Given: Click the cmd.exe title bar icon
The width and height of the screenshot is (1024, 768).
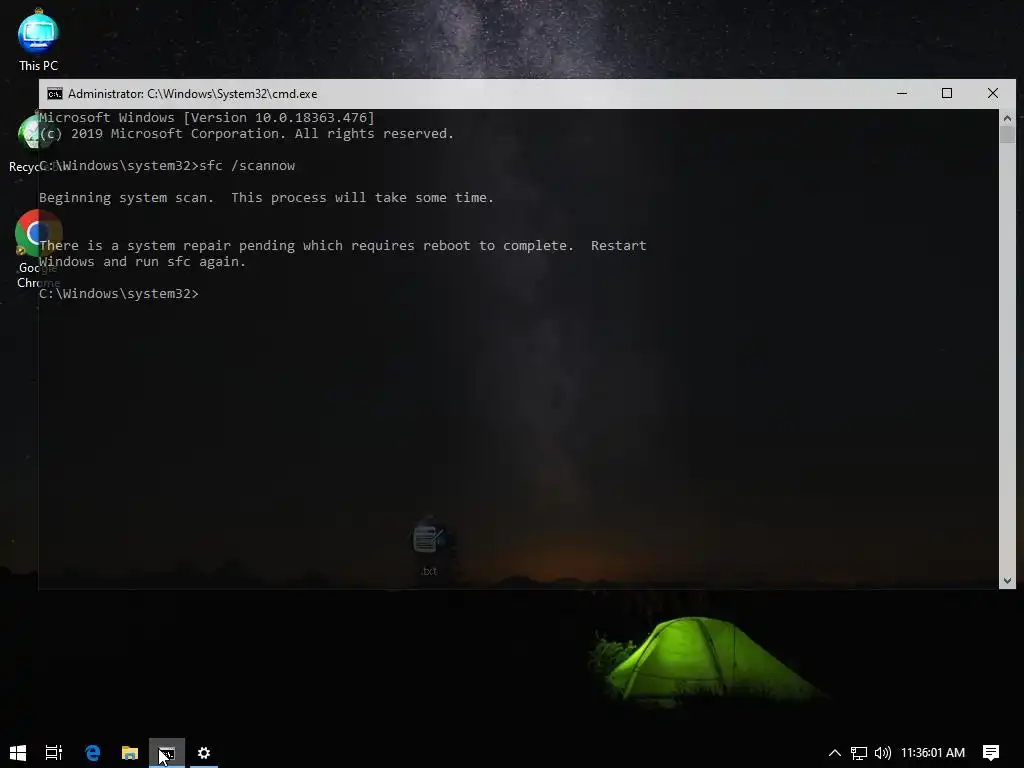Looking at the screenshot, I should click(55, 94).
